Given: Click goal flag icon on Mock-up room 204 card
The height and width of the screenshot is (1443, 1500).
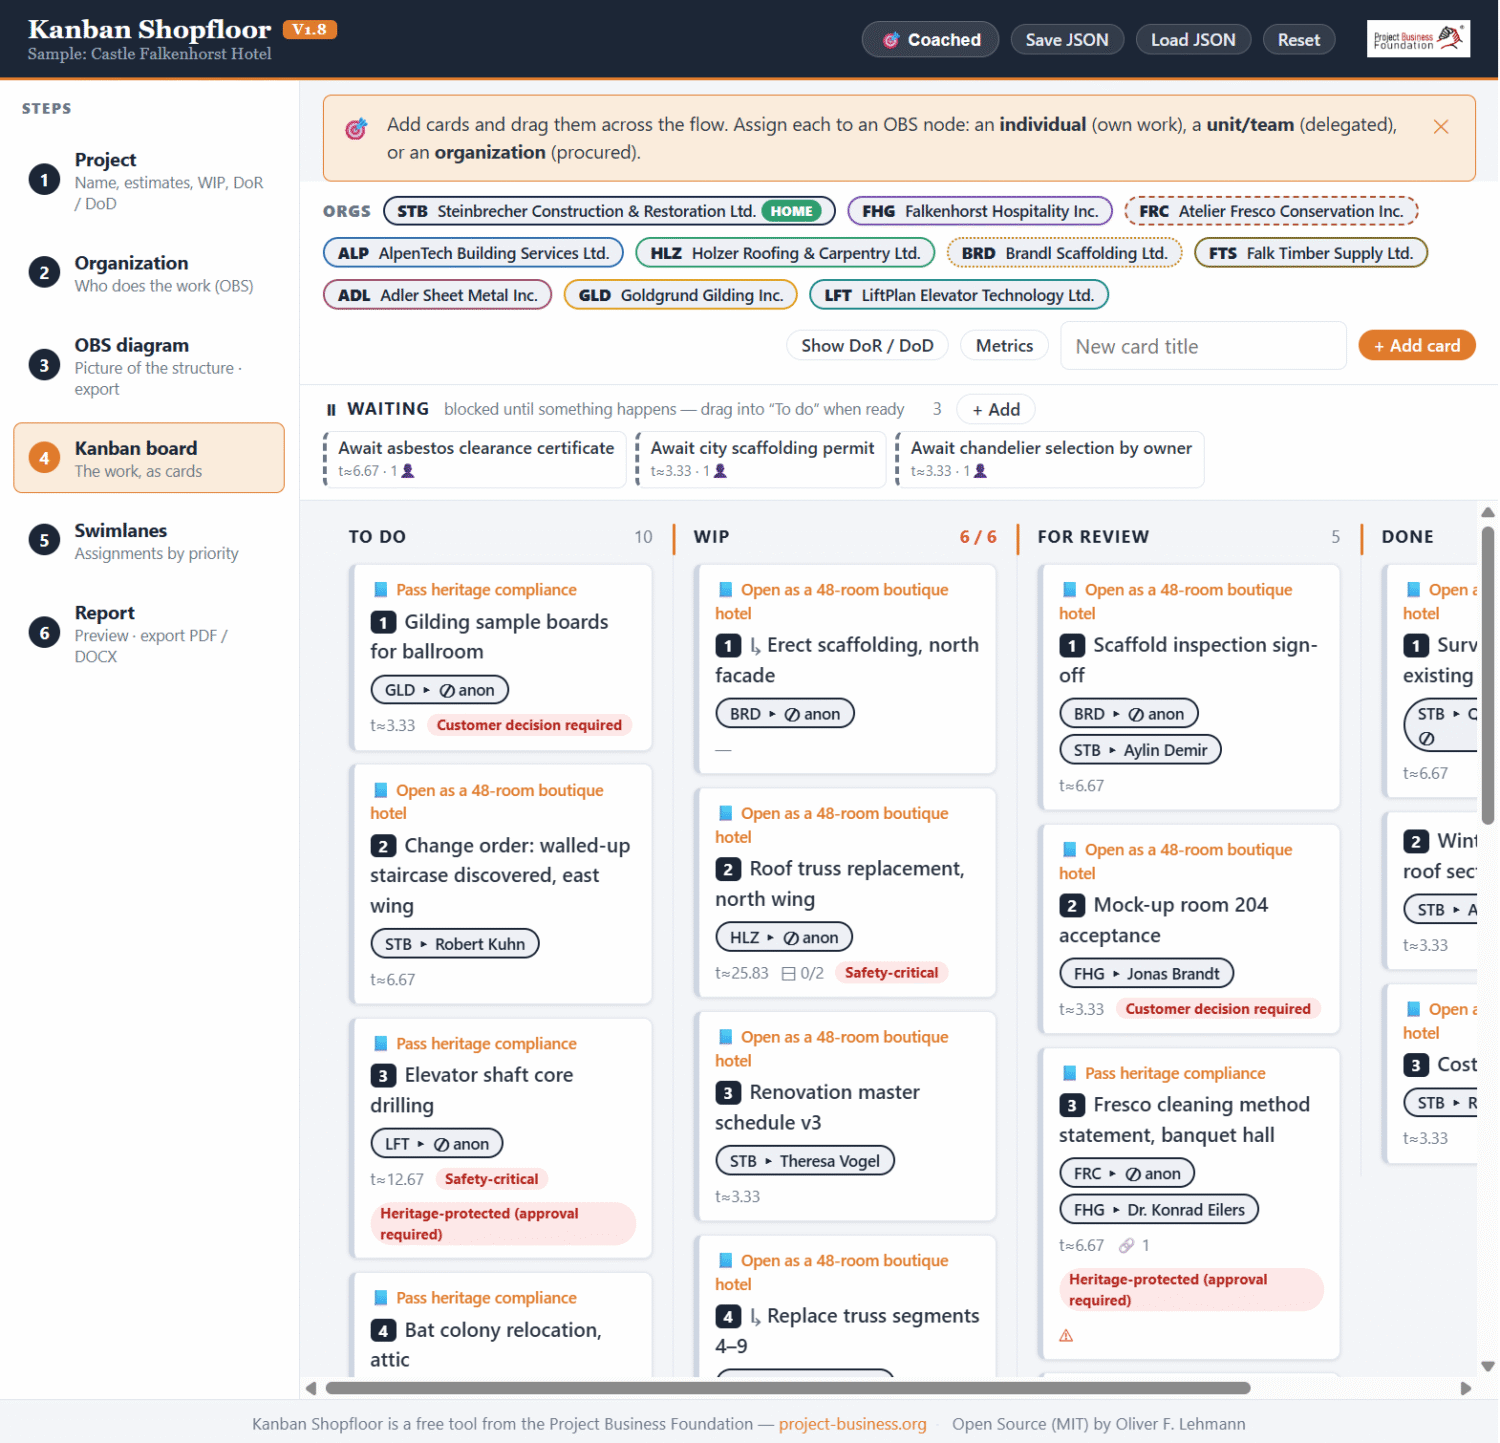Looking at the screenshot, I should (1069, 850).
